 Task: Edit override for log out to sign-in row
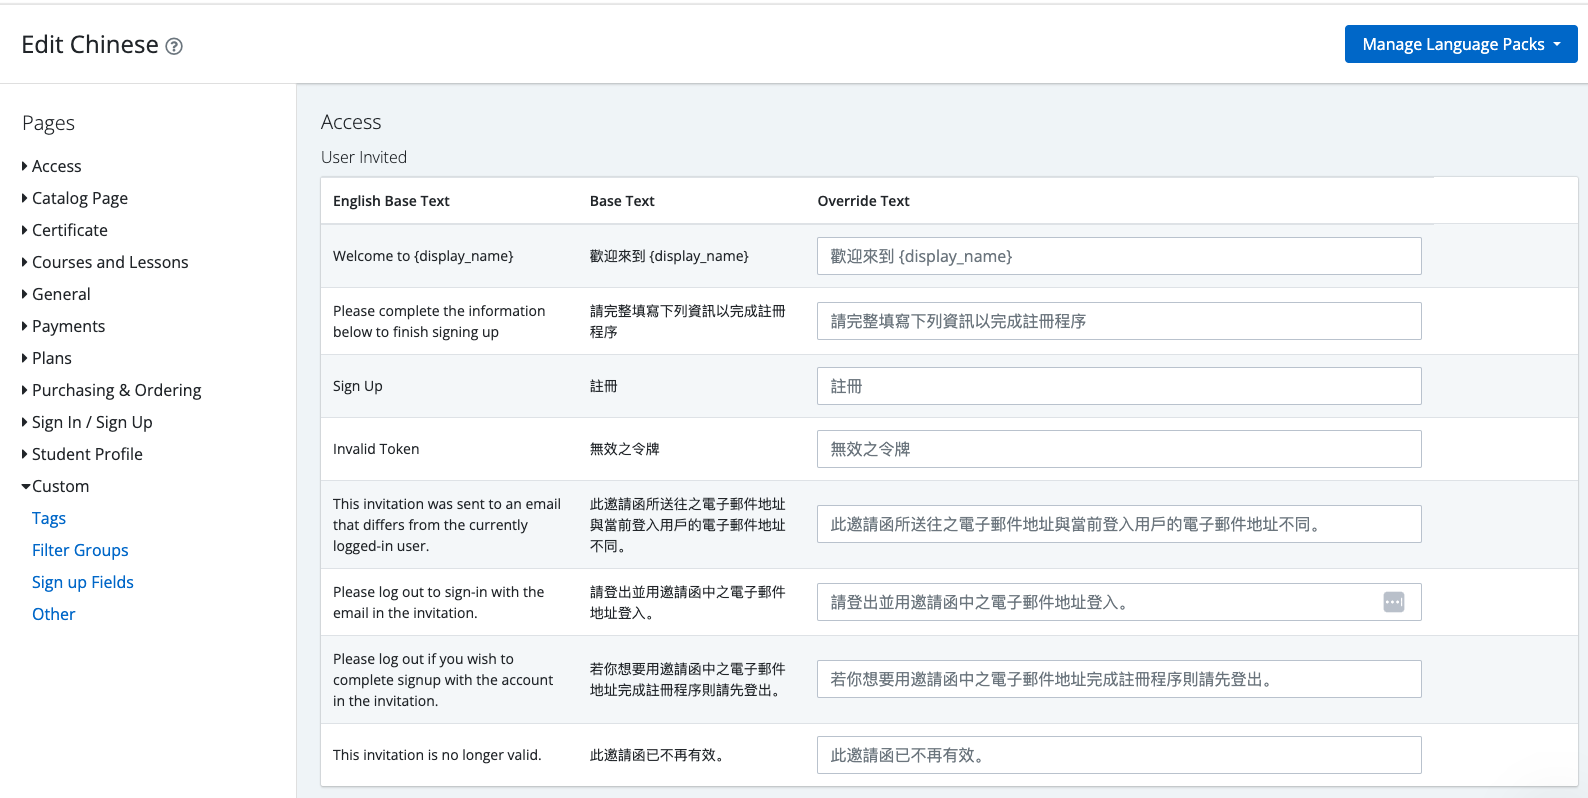click(x=1119, y=602)
